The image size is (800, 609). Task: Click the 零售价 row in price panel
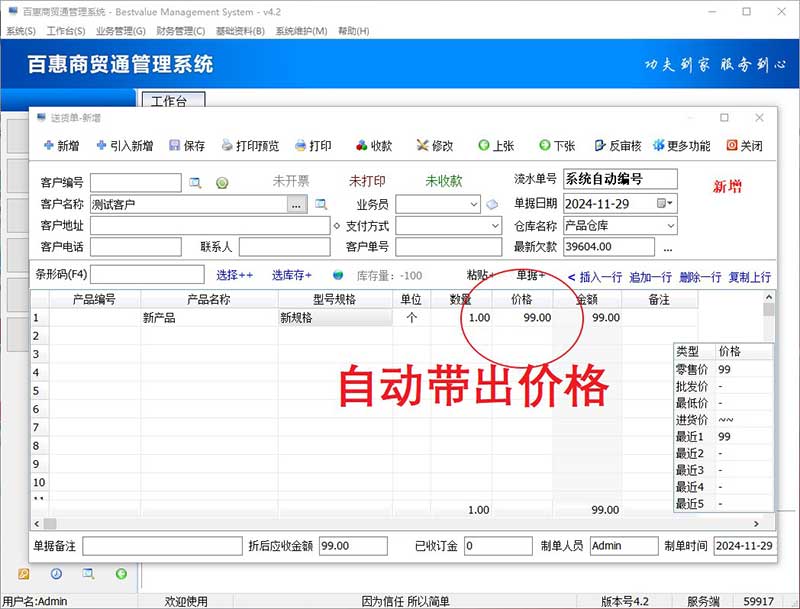(x=723, y=369)
